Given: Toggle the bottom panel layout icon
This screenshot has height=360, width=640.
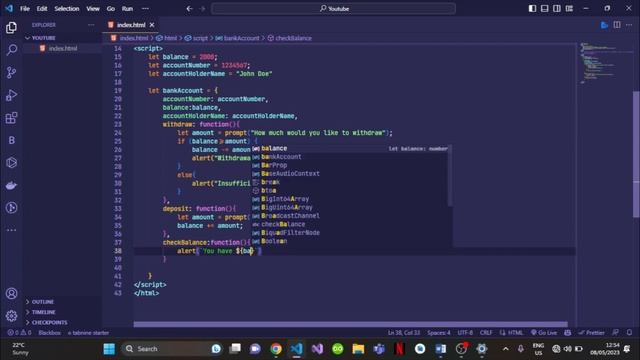Looking at the screenshot, I should [x=544, y=8].
